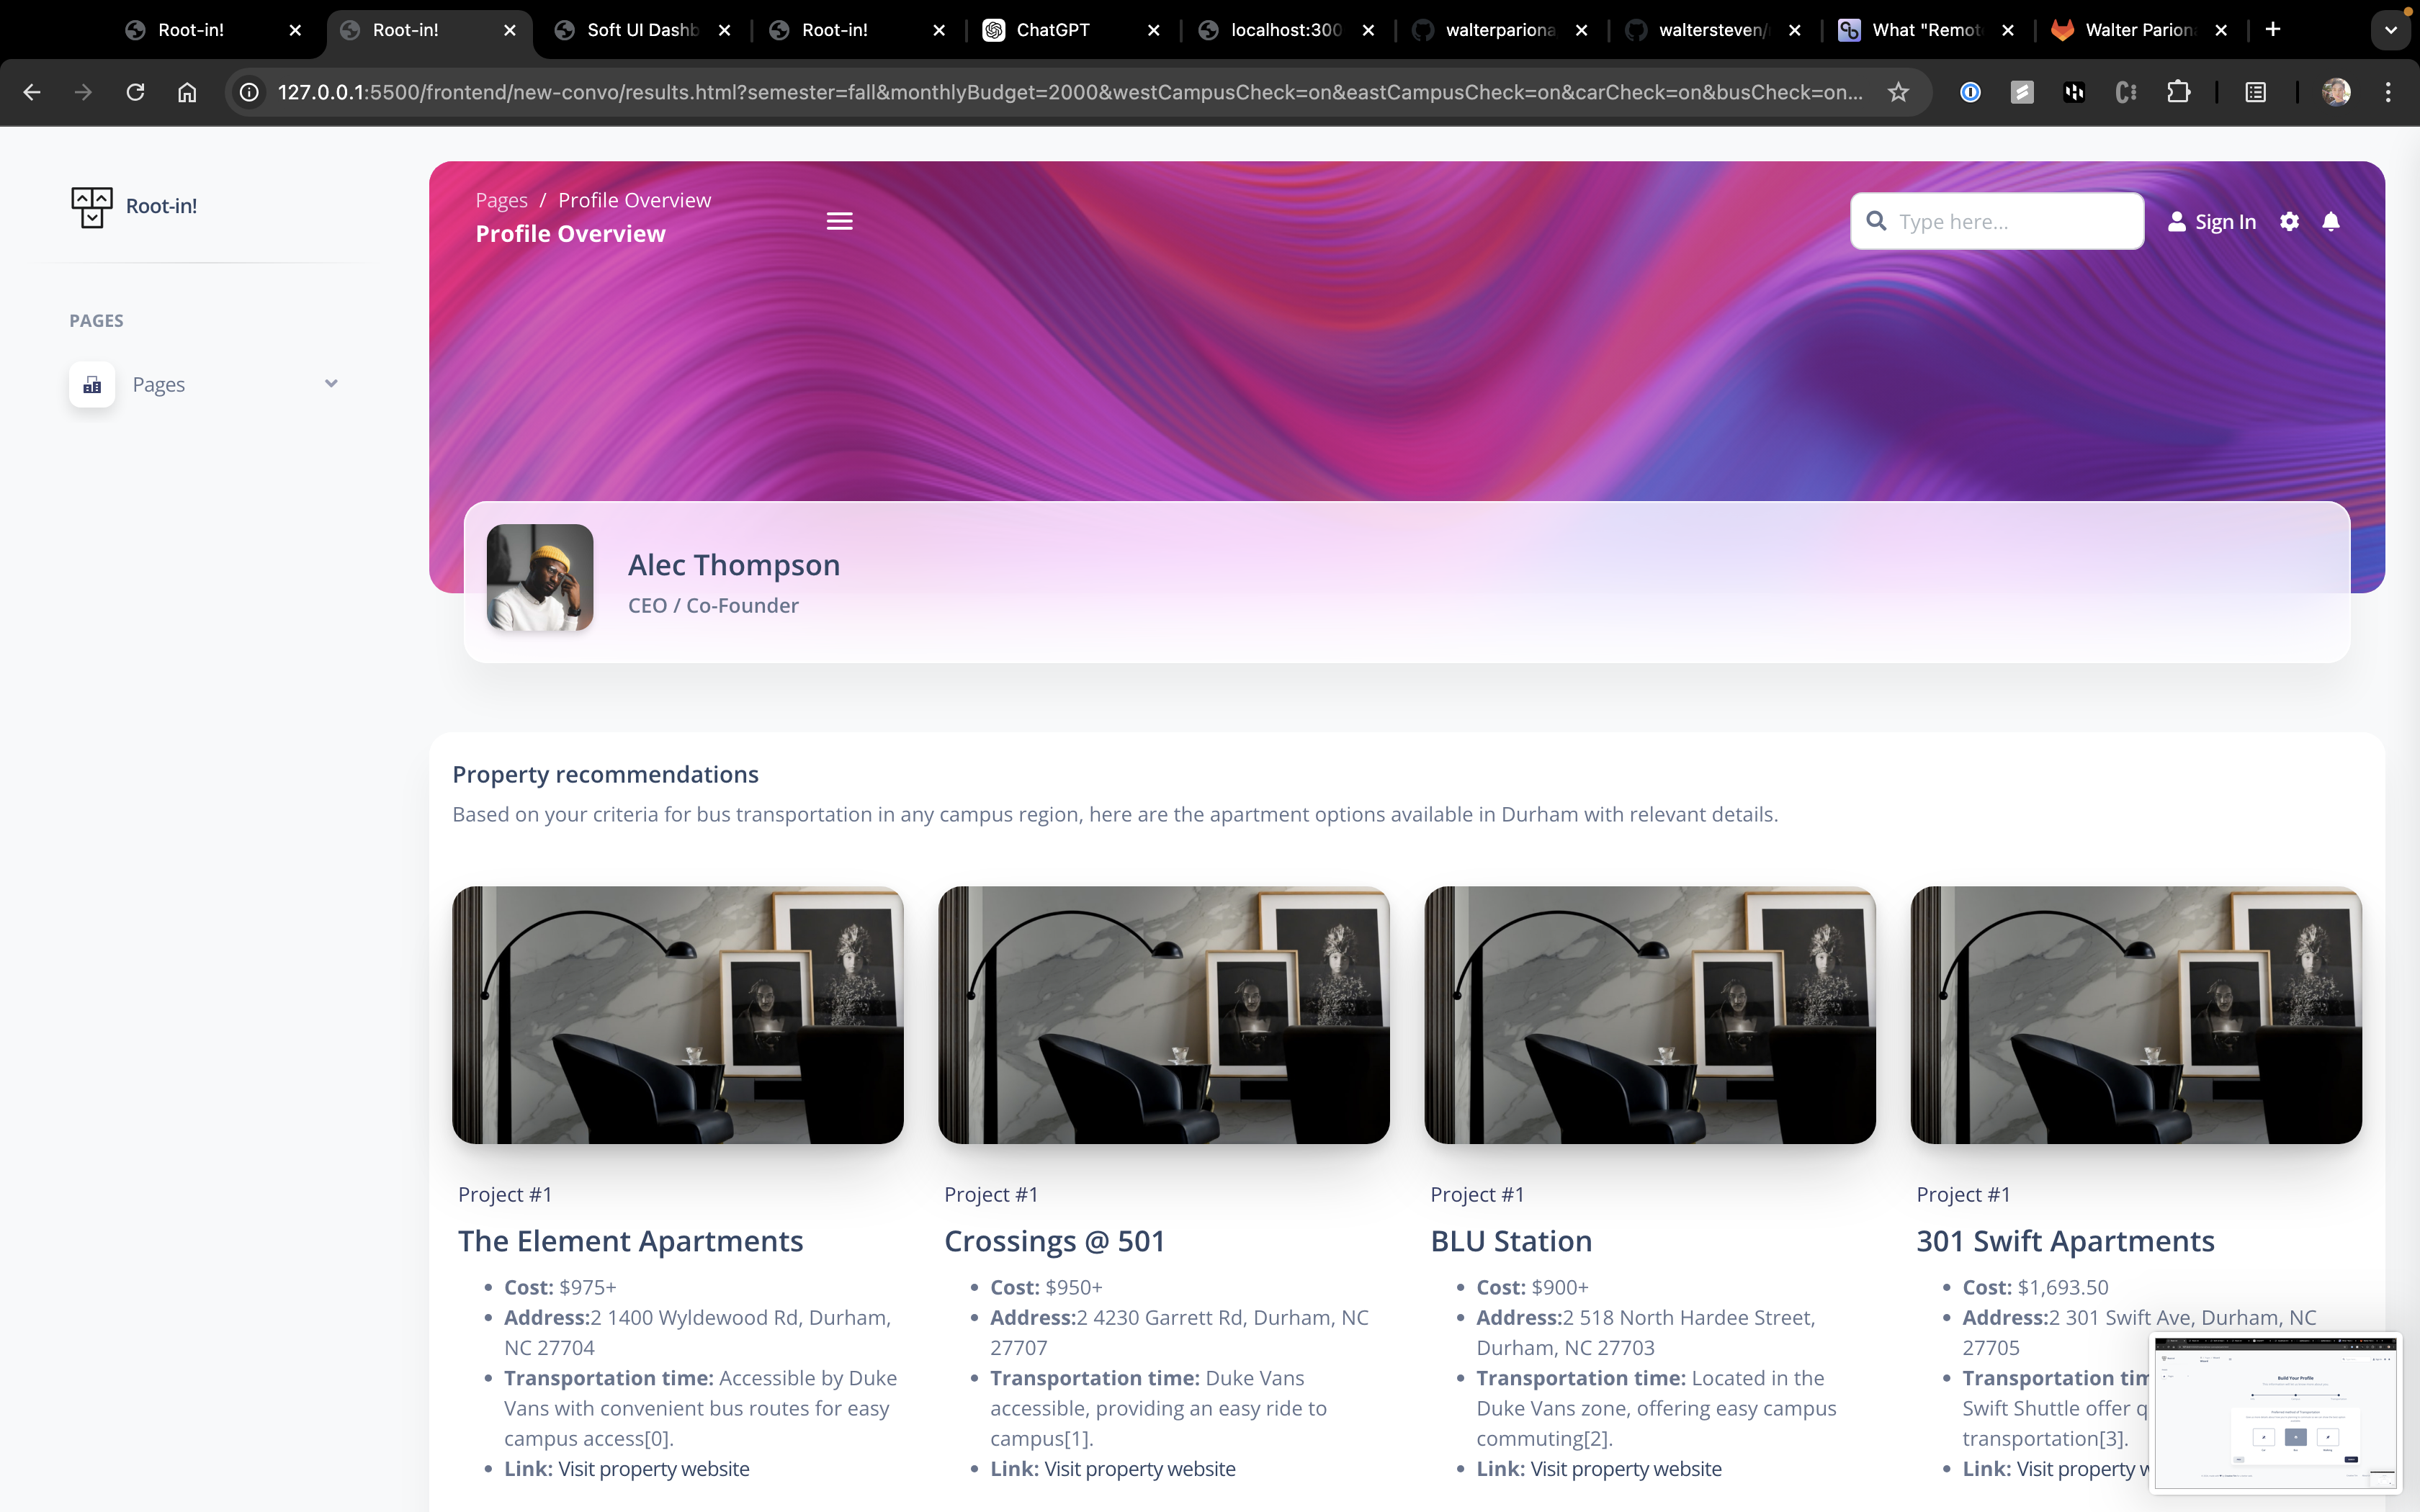Screen dimensions: 2420x1512
Task: Click the notification bell icon
Action: (x=2331, y=221)
